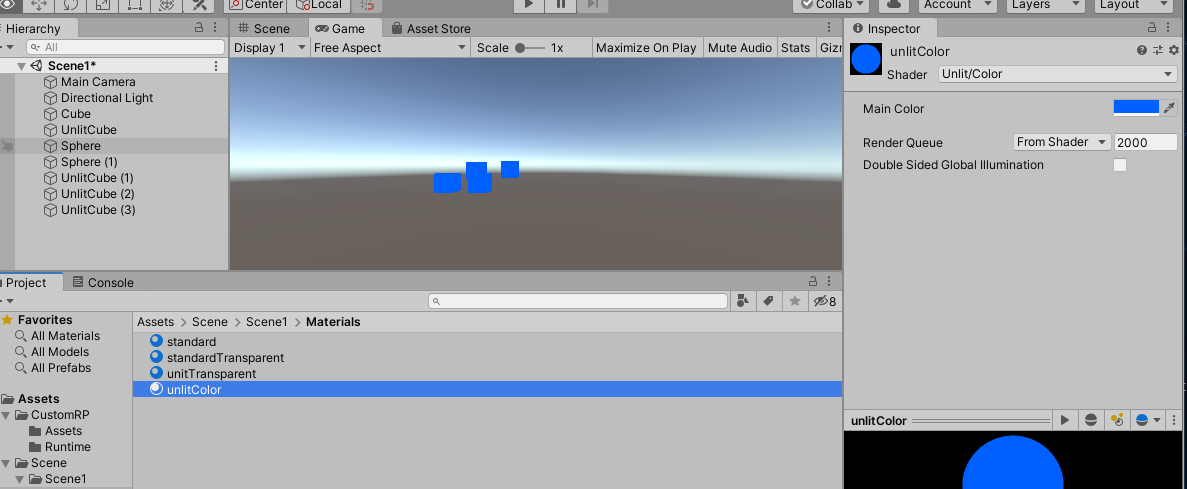Open the cloud services button
Image resolution: width=1187 pixels, height=489 pixels.
[x=902, y=5]
